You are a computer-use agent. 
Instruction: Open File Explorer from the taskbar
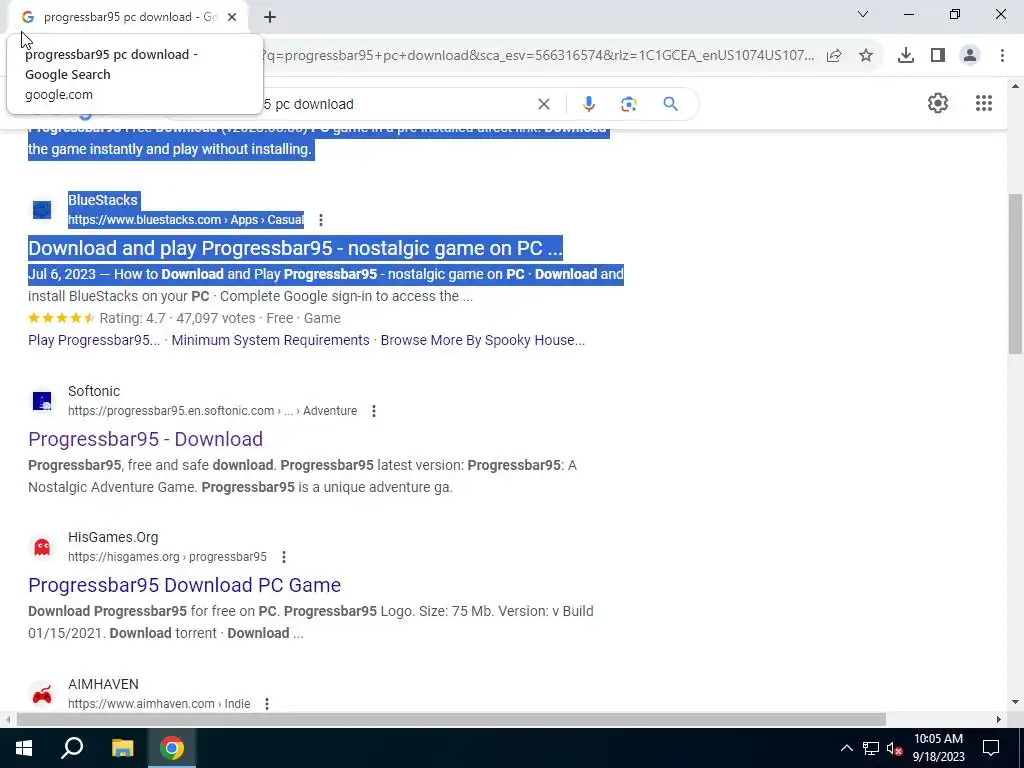122,748
